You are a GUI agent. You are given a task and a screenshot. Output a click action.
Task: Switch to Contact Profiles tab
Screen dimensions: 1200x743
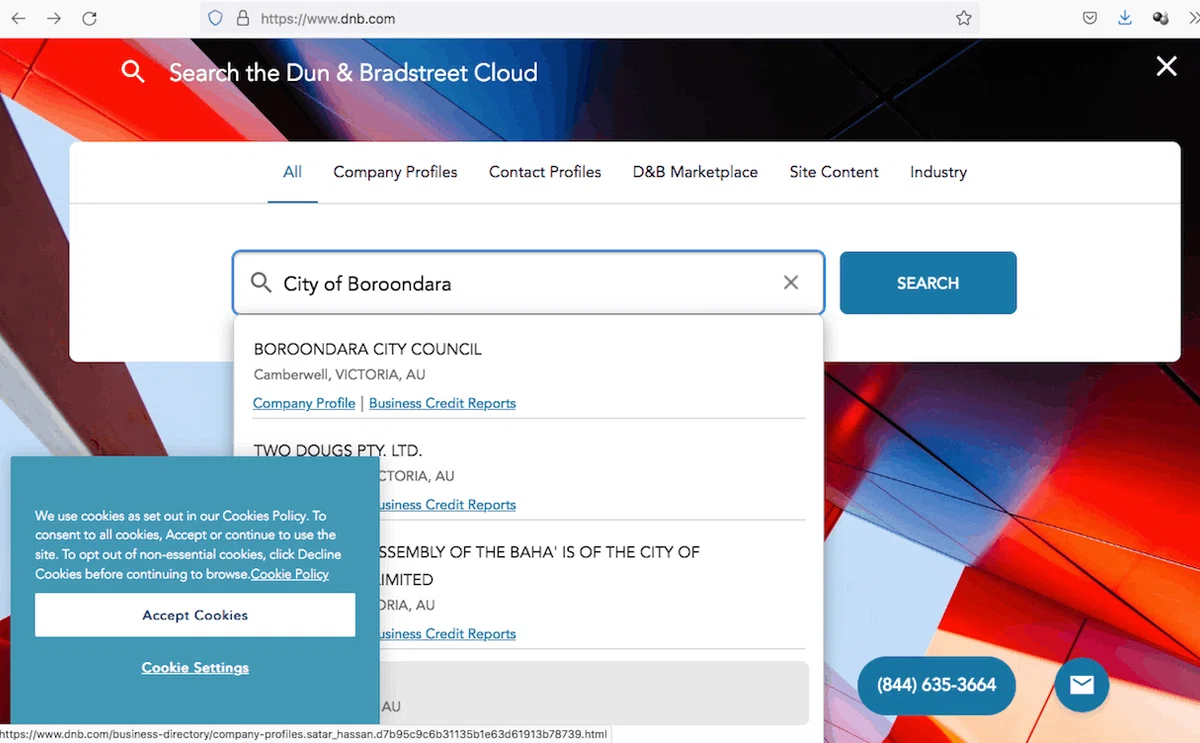pyautogui.click(x=545, y=172)
